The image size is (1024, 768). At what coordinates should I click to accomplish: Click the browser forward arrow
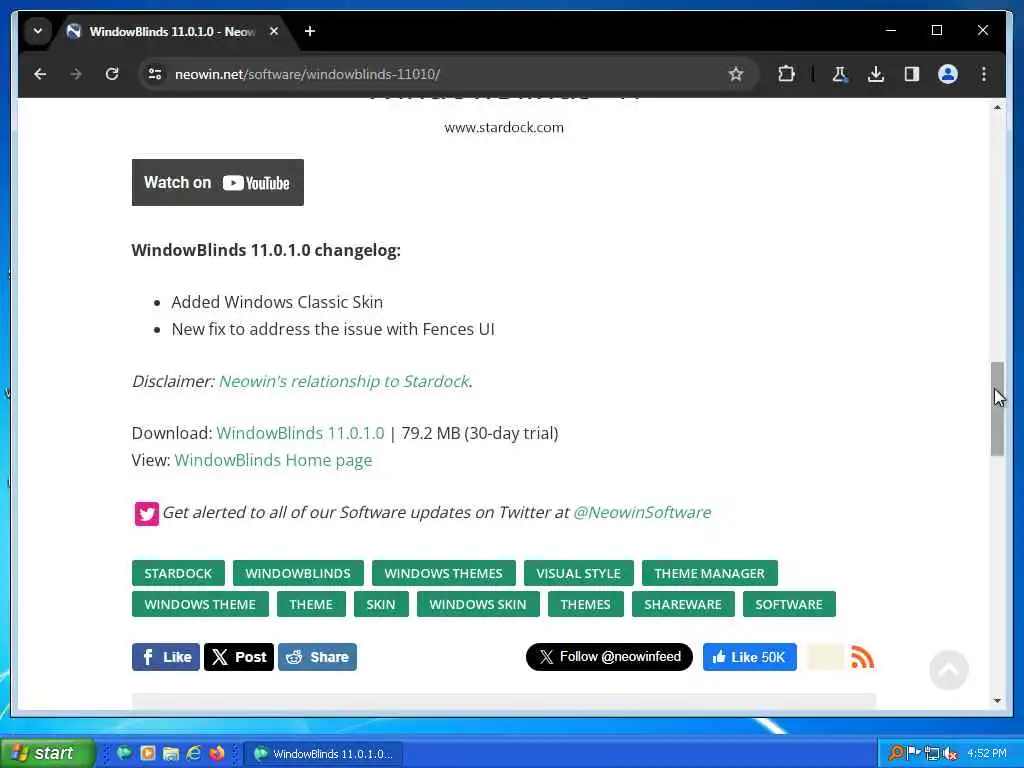click(x=76, y=74)
